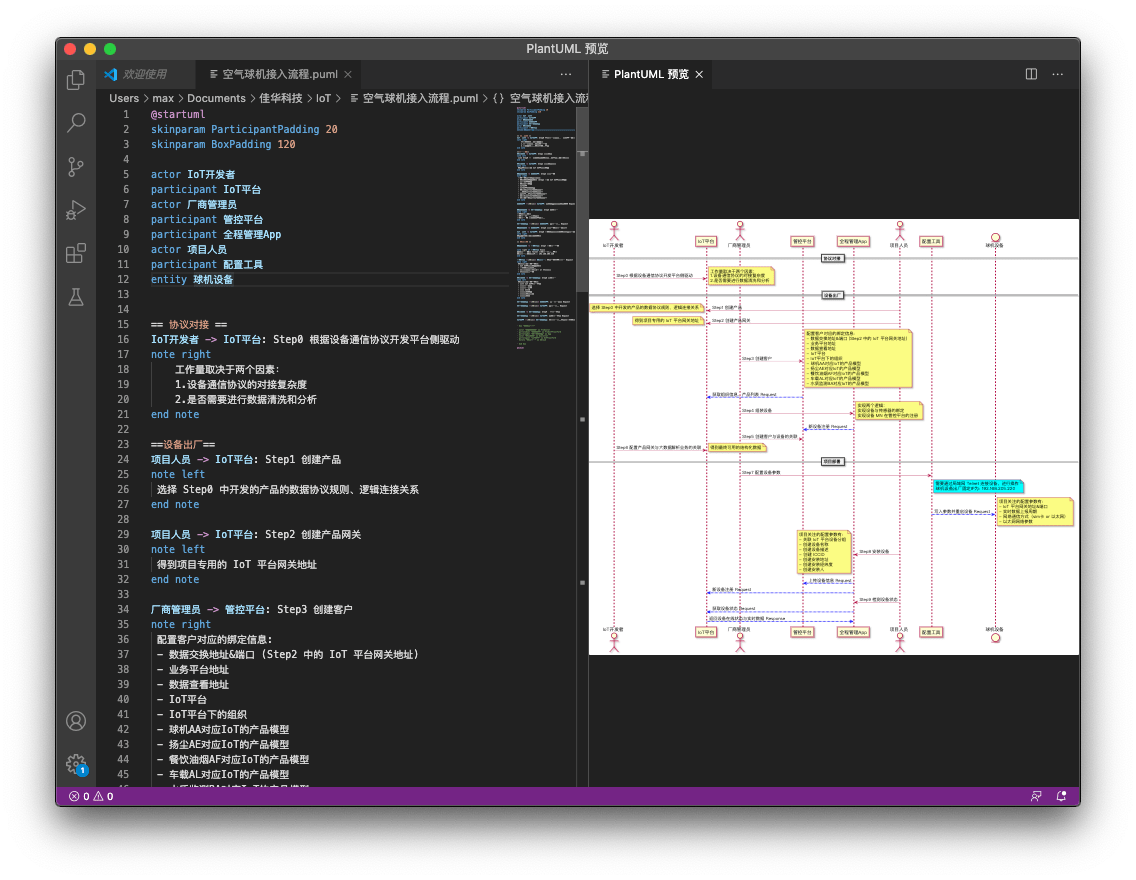The image size is (1136, 880).
Task: Click the remote tunnels icon in status bar
Action: click(1038, 795)
